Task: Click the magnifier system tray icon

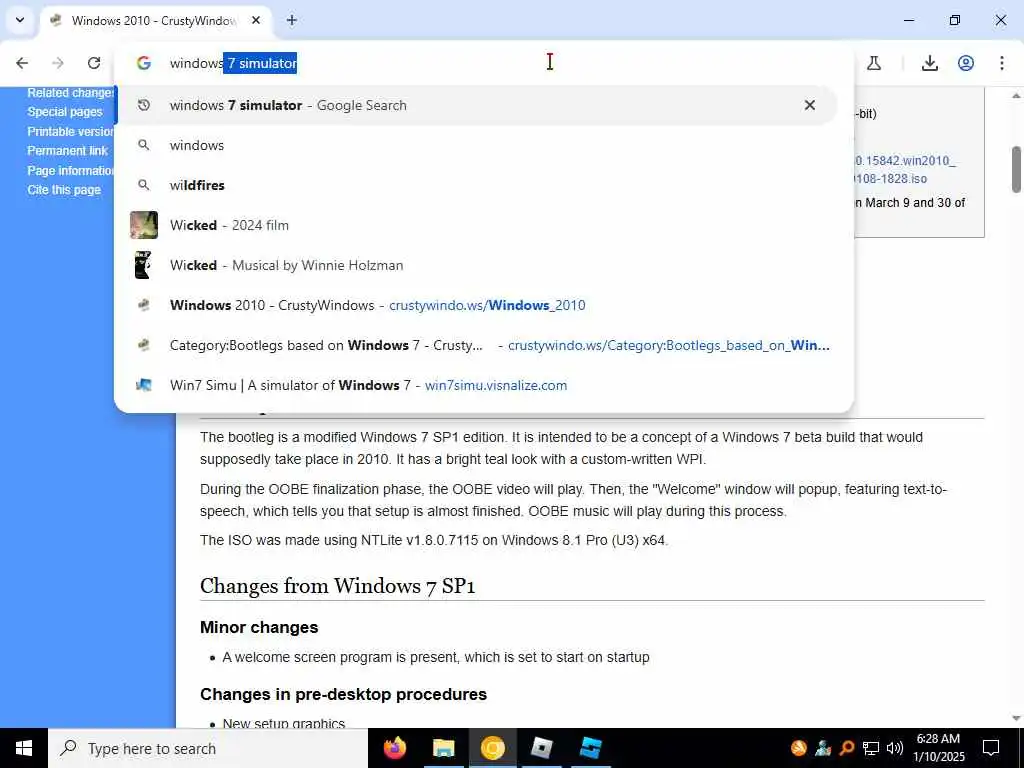Action: tap(846, 748)
